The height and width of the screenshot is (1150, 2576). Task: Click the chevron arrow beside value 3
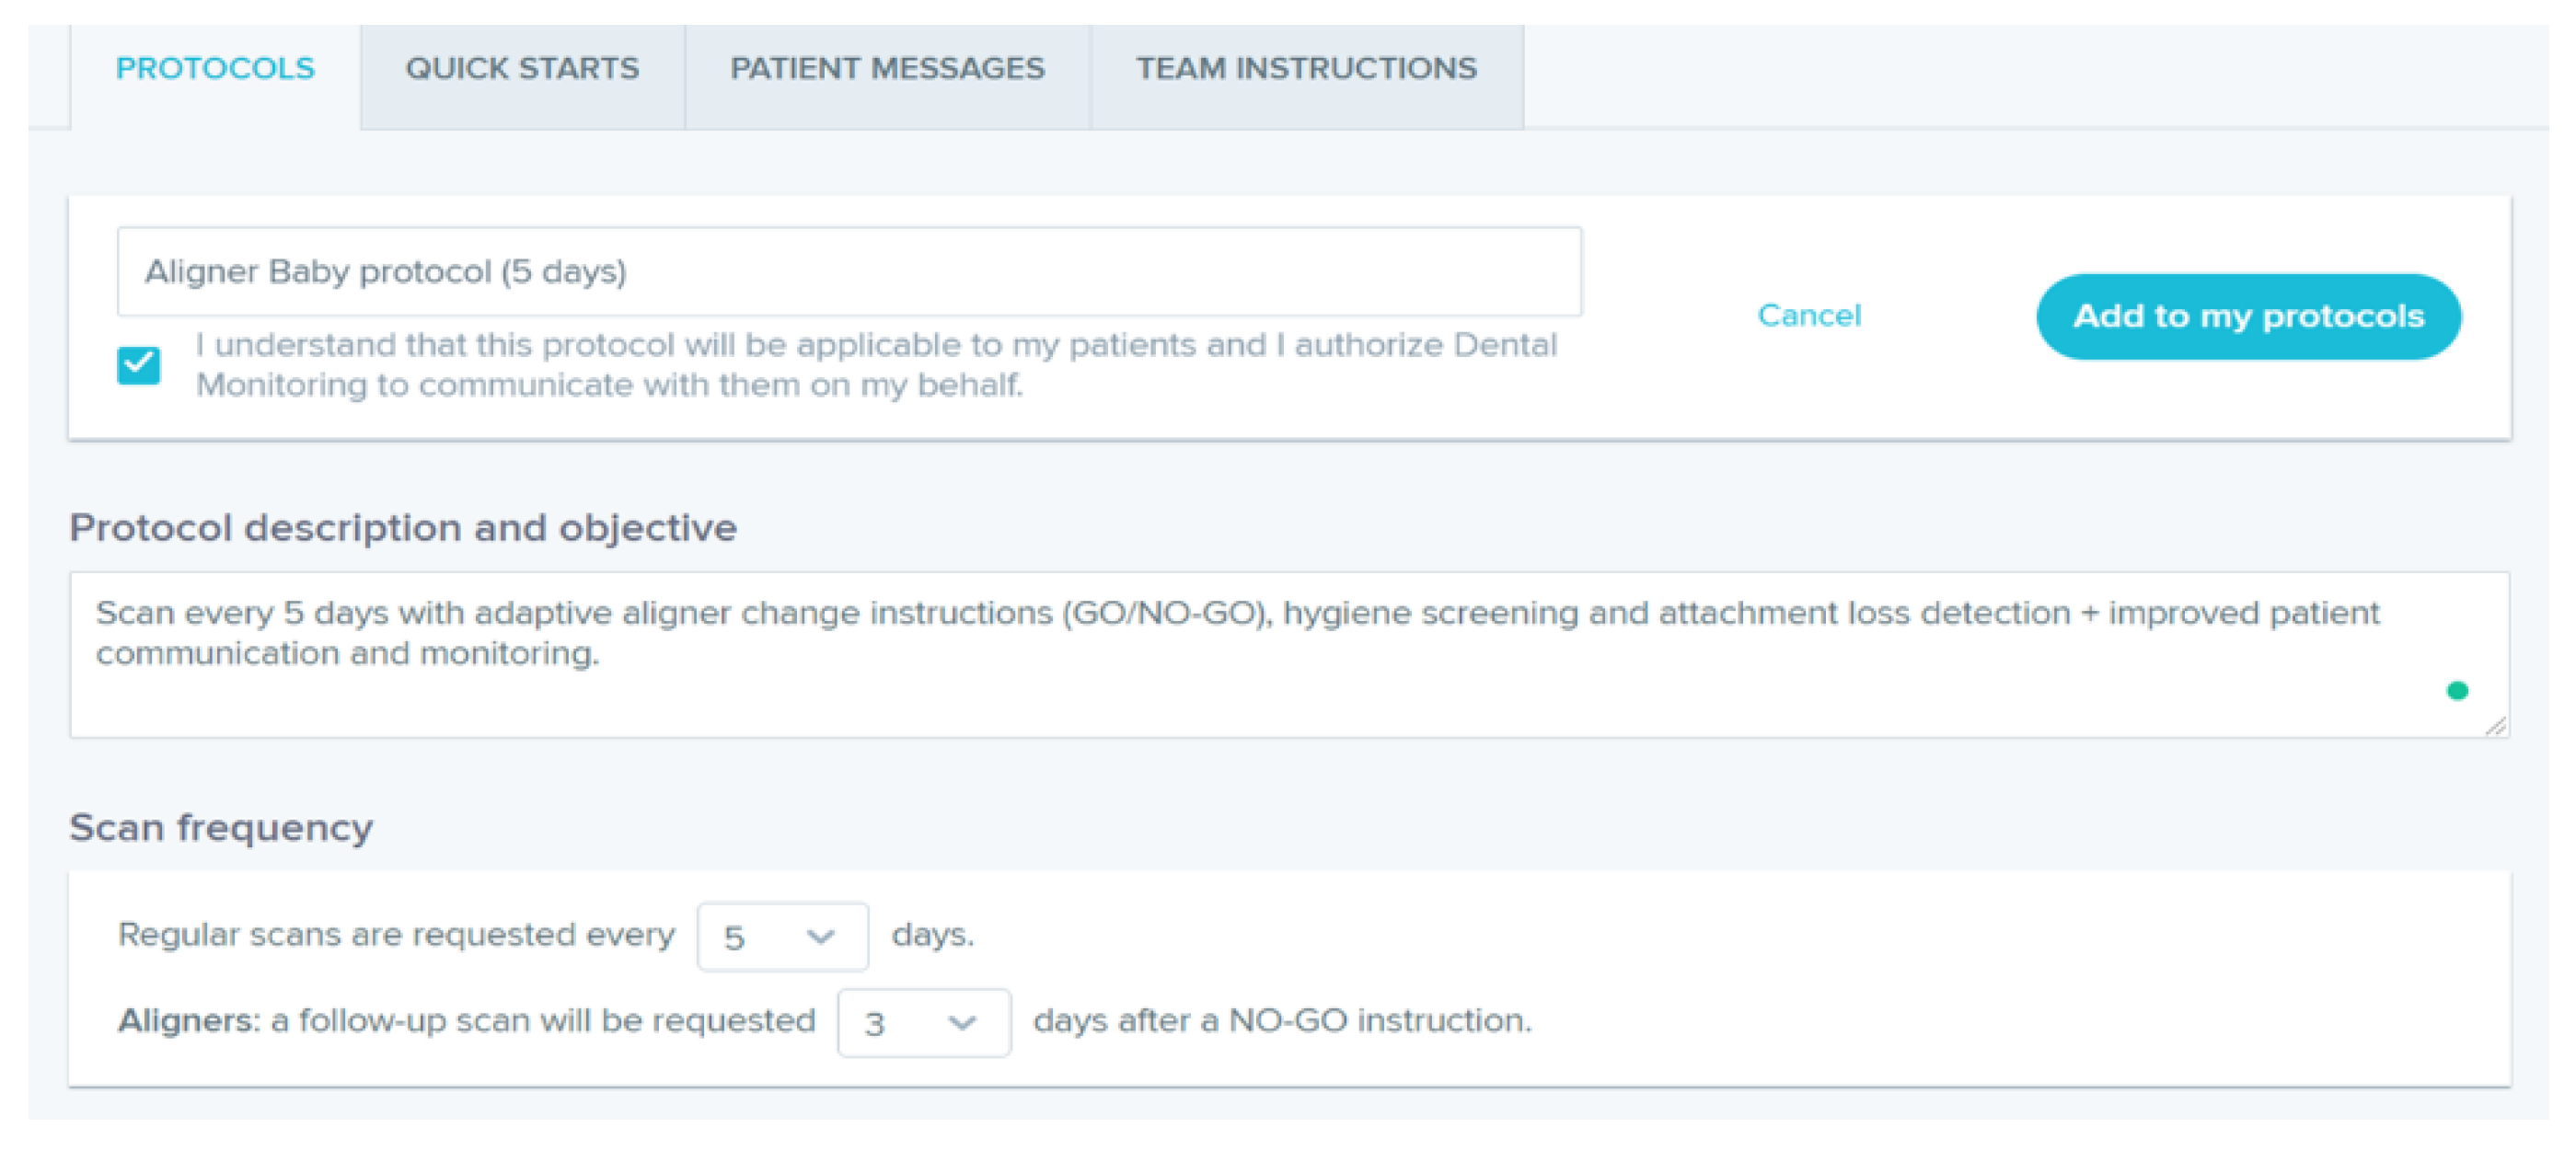962,1023
